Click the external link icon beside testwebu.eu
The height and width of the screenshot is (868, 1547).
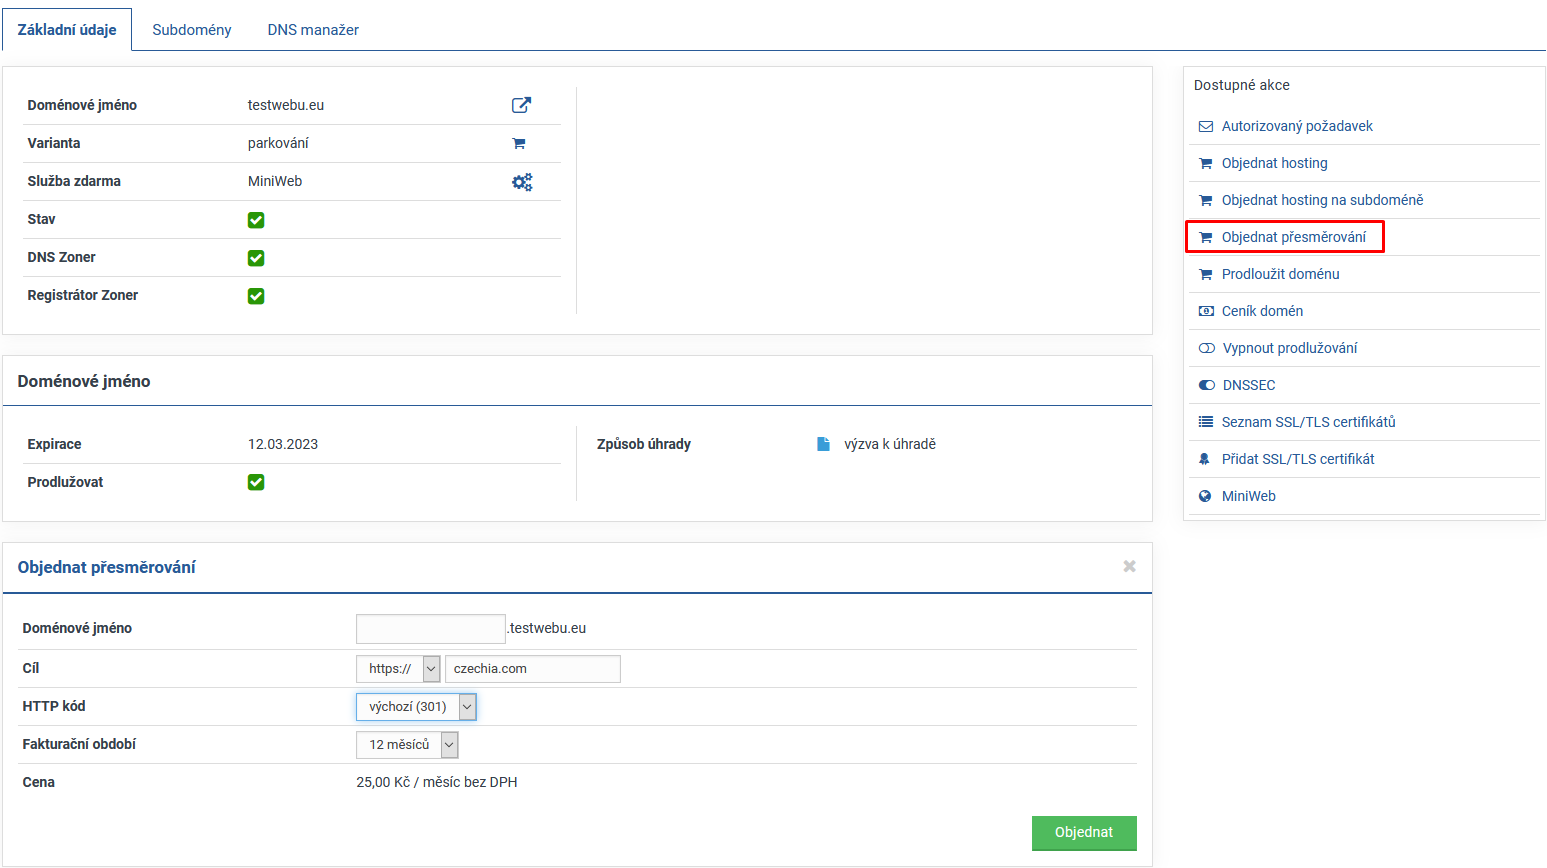pyautogui.click(x=521, y=105)
